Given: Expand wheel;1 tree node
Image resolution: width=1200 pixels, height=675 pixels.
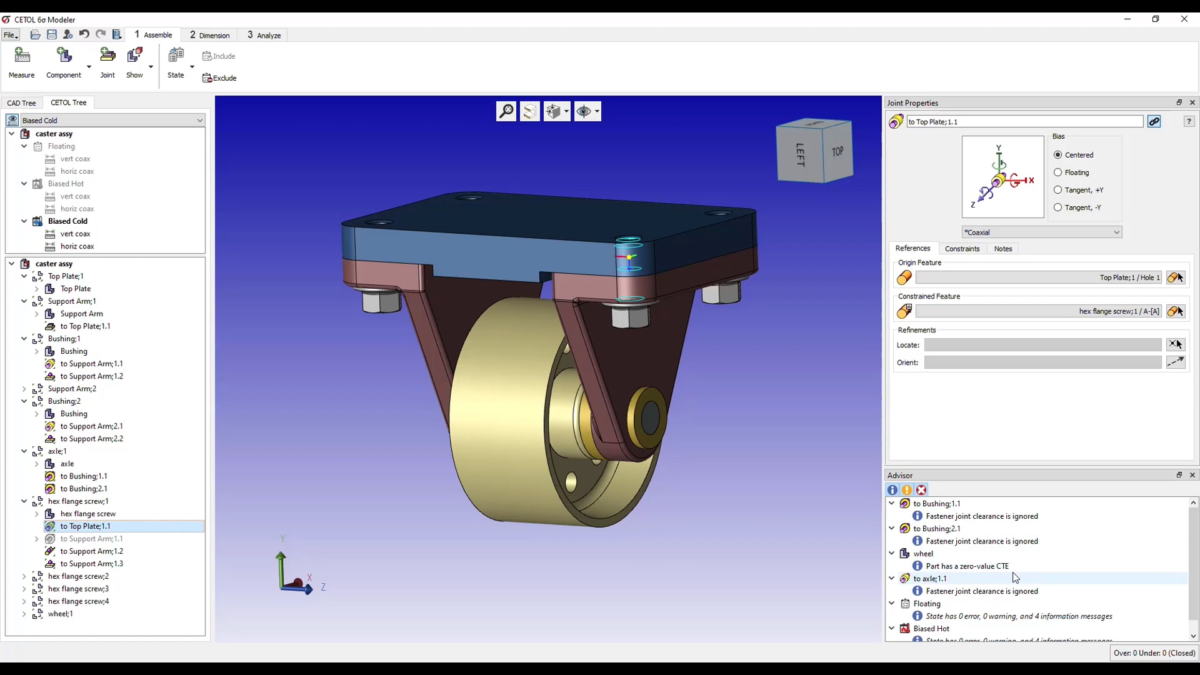Looking at the screenshot, I should pos(25,614).
